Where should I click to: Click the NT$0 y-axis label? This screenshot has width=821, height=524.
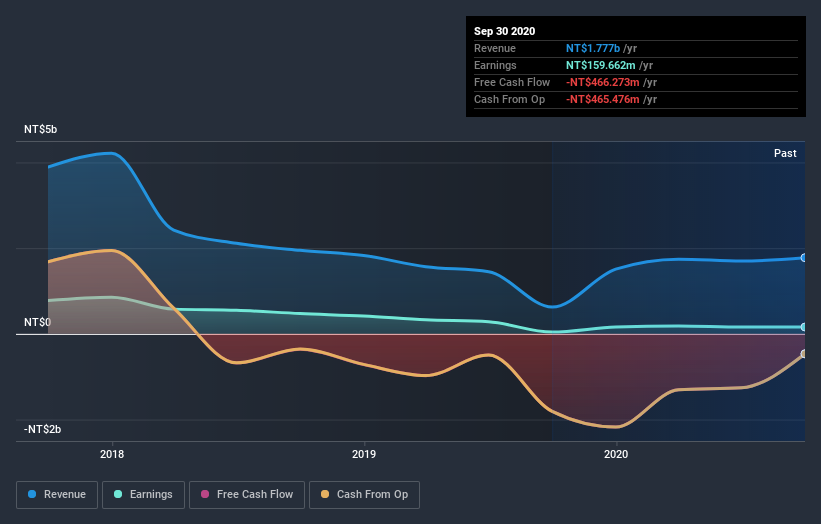click(x=37, y=322)
